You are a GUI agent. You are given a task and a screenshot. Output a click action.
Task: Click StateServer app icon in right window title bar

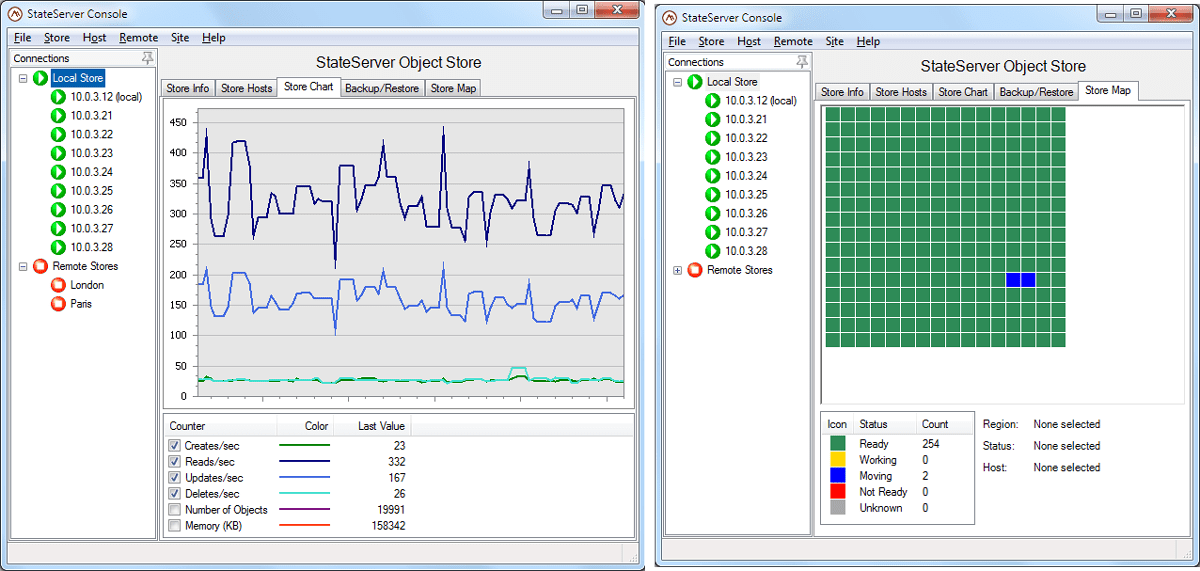tap(668, 17)
